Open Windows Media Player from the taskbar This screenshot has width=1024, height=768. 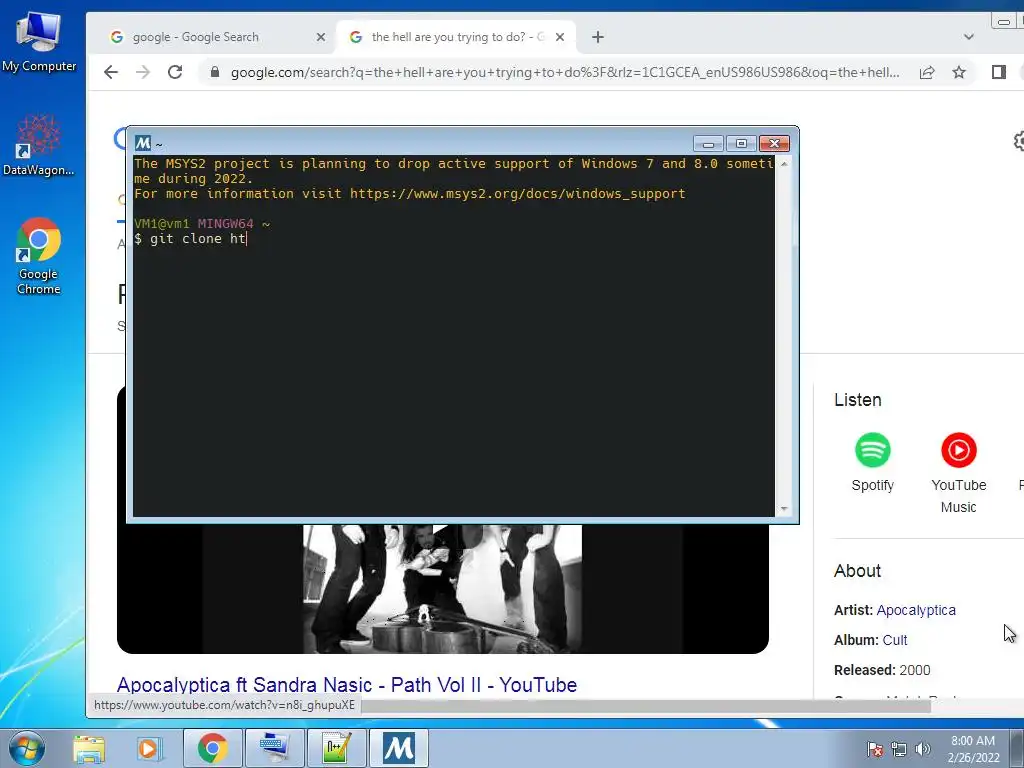(x=148, y=748)
